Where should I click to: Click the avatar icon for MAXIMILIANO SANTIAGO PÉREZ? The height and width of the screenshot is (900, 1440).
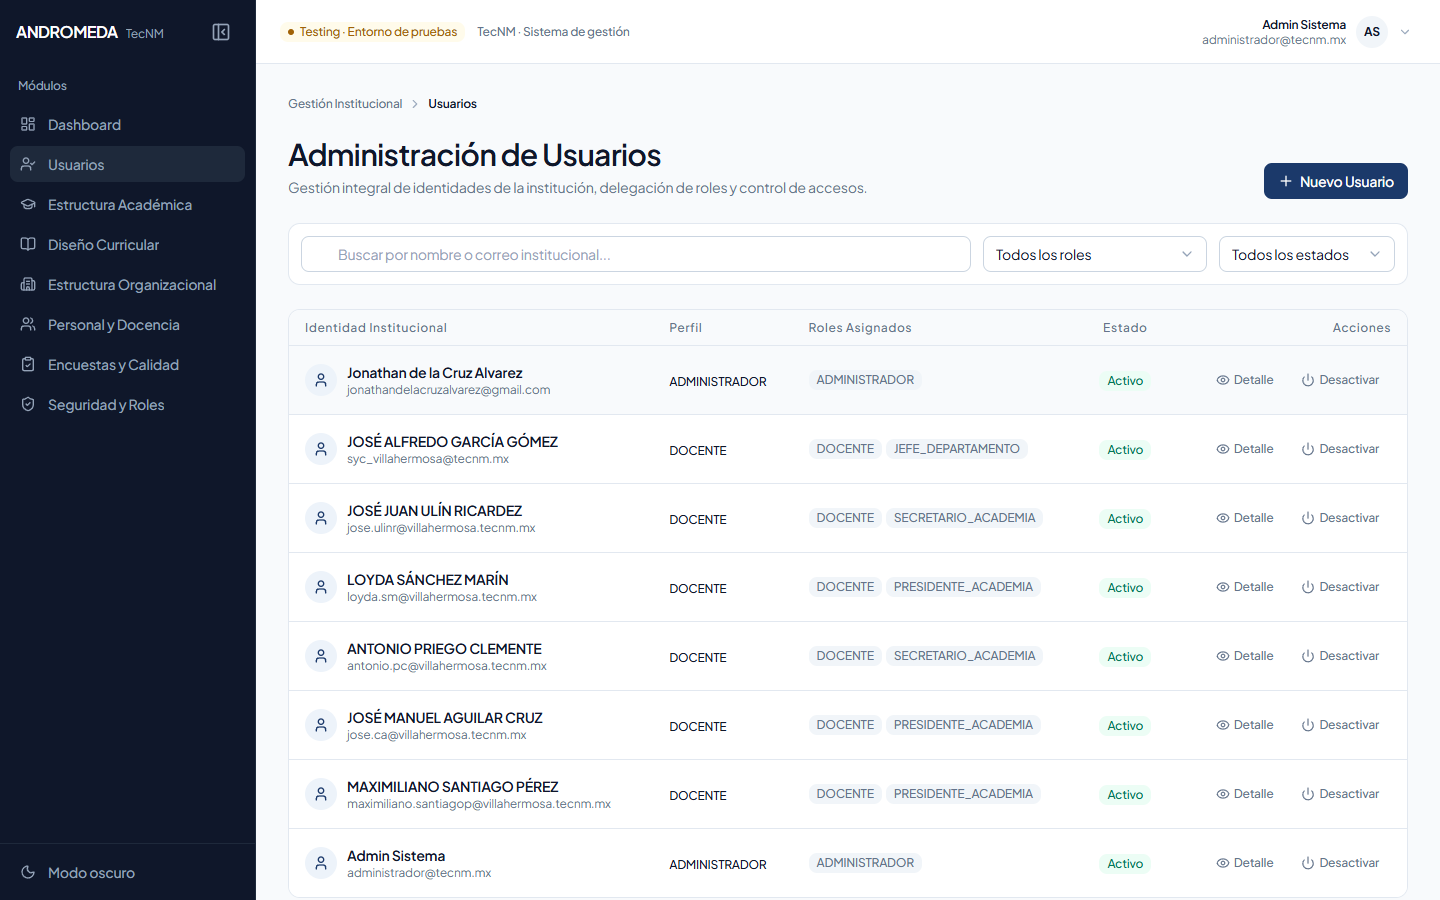point(321,794)
